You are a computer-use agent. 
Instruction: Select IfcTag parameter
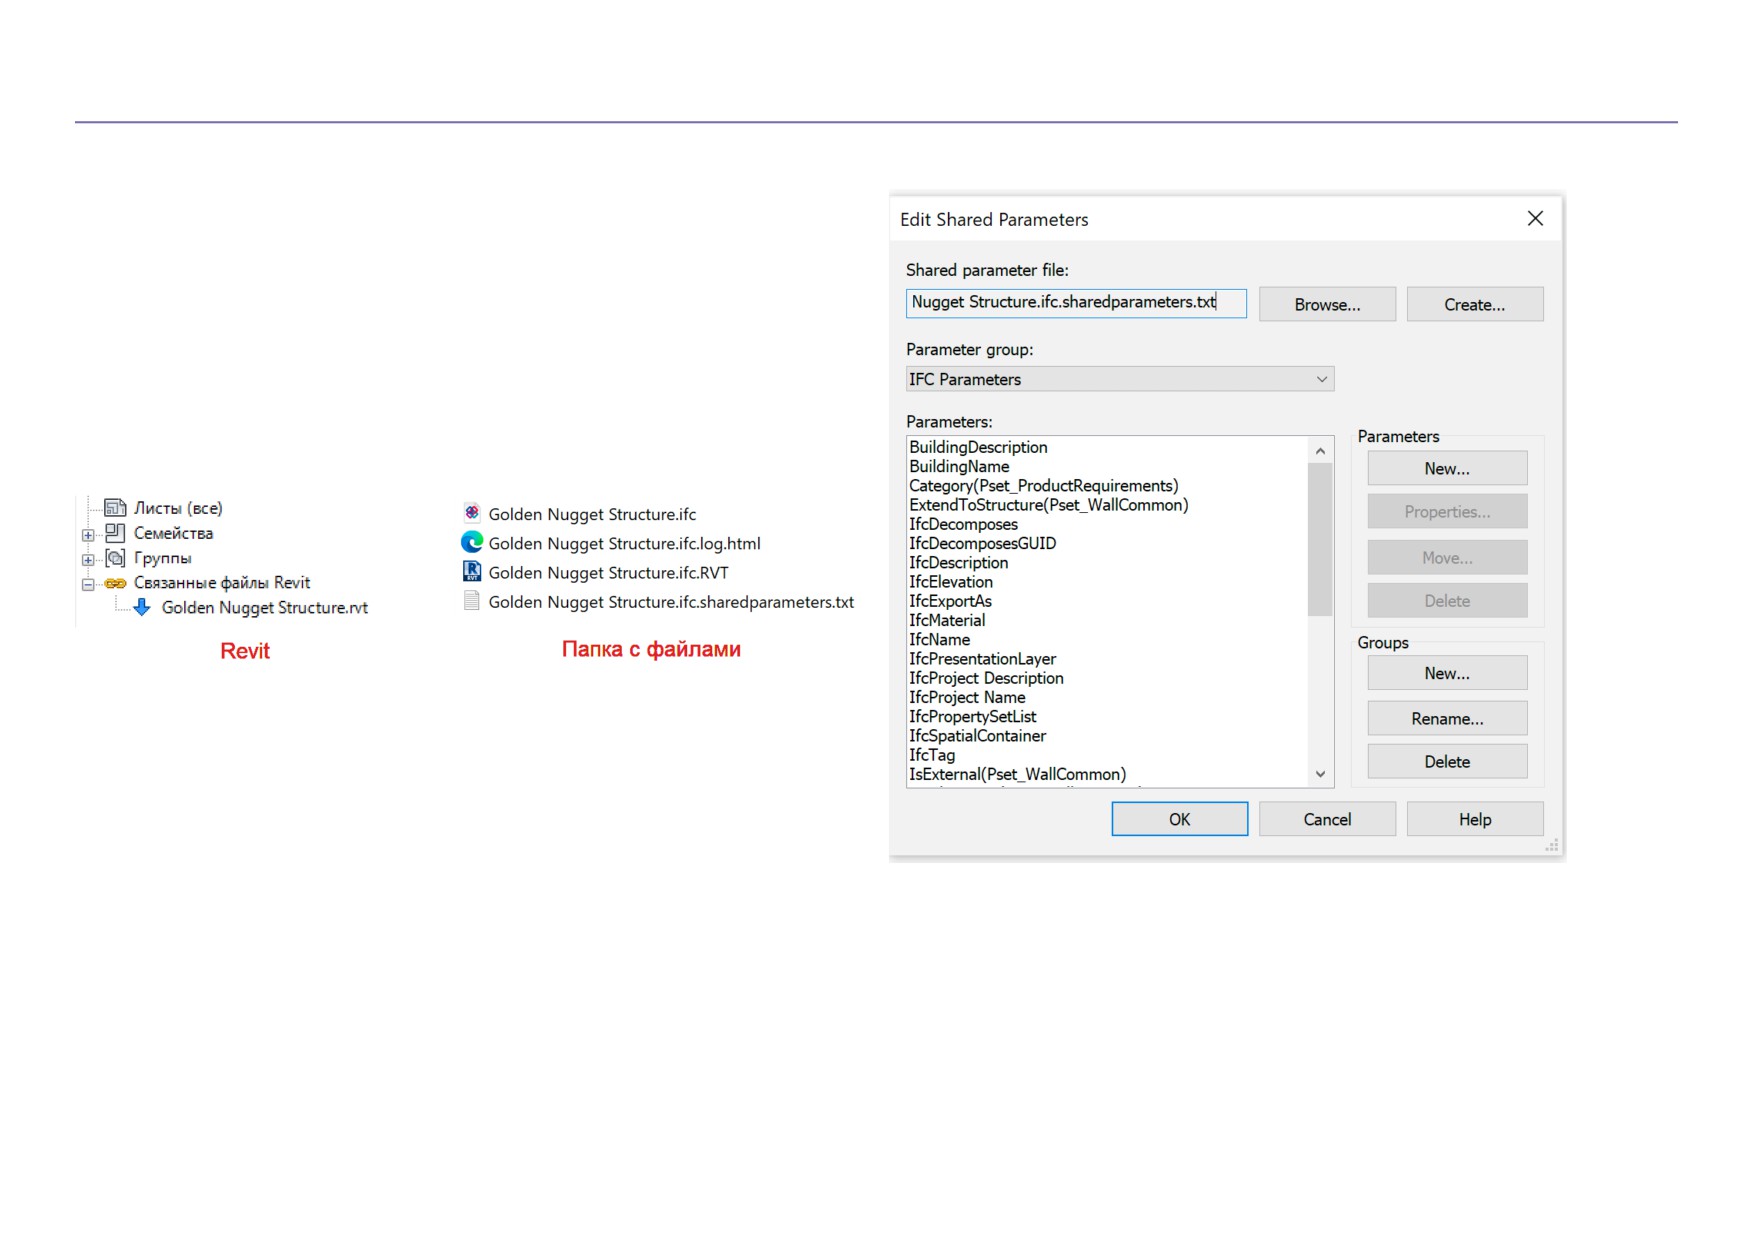coord(932,755)
